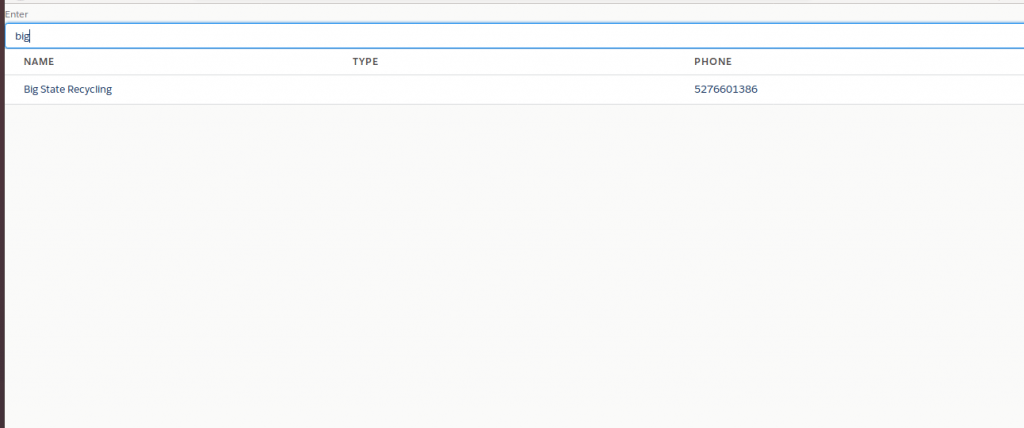This screenshot has width=1024, height=428.
Task: Sort by the NAME column header
Action: coord(39,62)
